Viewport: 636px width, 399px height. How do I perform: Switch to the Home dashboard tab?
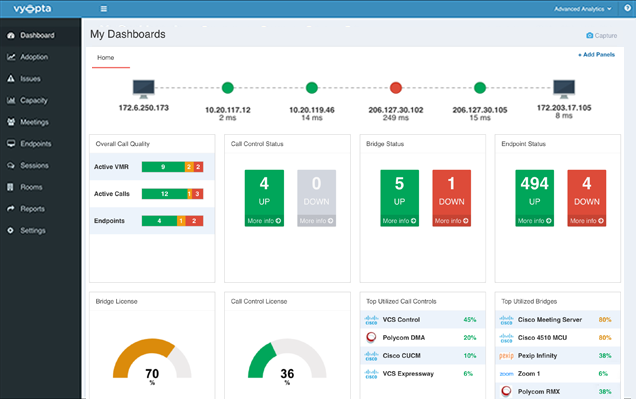(105, 58)
